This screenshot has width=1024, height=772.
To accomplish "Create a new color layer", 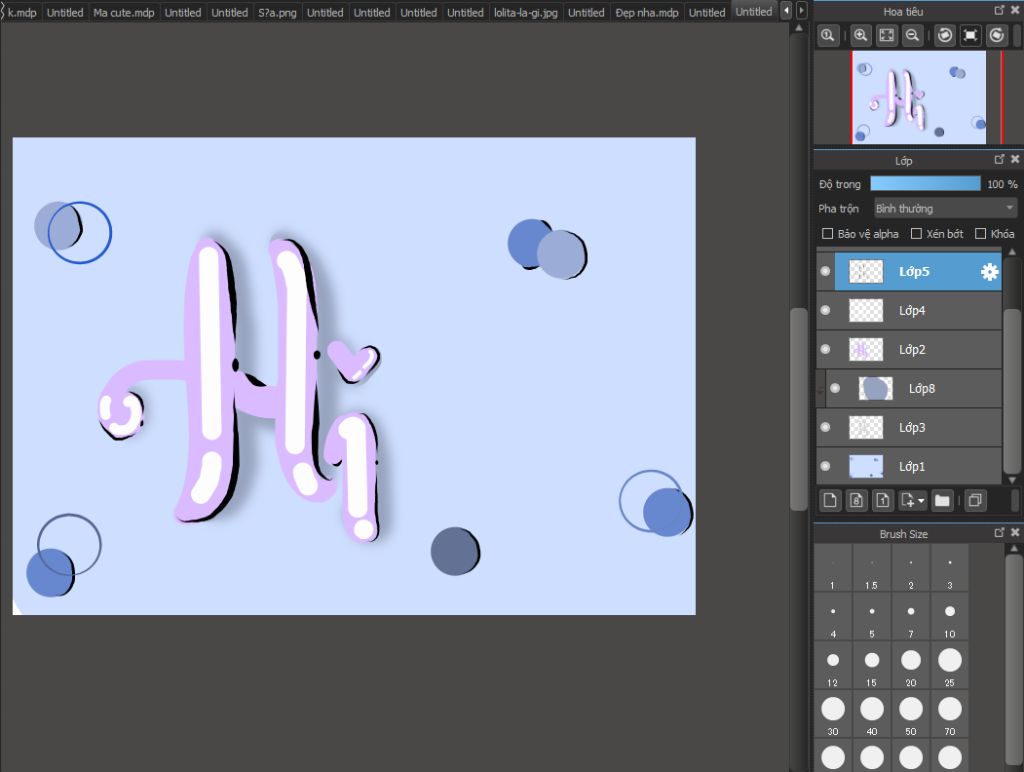I will click(830, 501).
